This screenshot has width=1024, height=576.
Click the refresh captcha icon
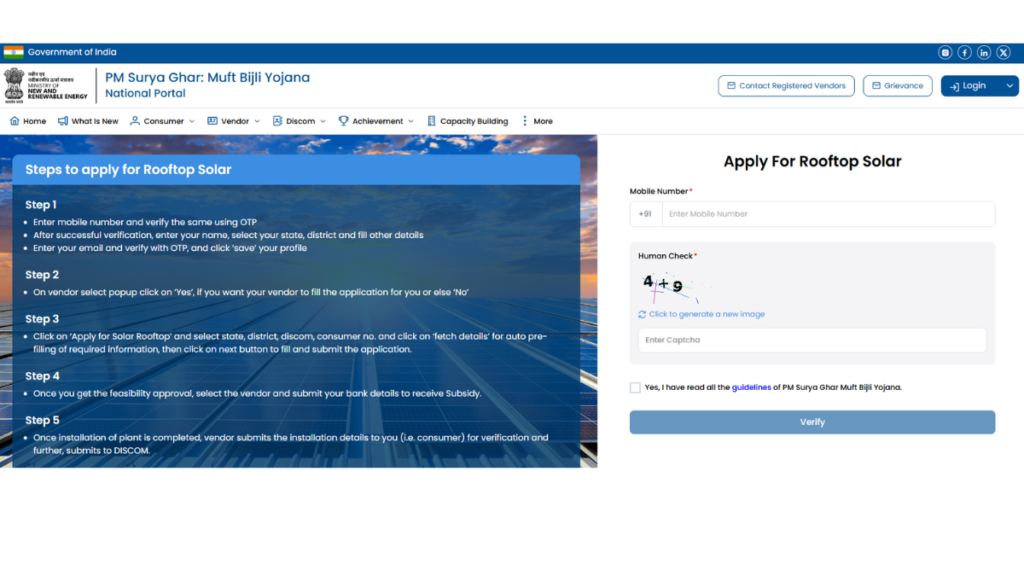point(642,314)
